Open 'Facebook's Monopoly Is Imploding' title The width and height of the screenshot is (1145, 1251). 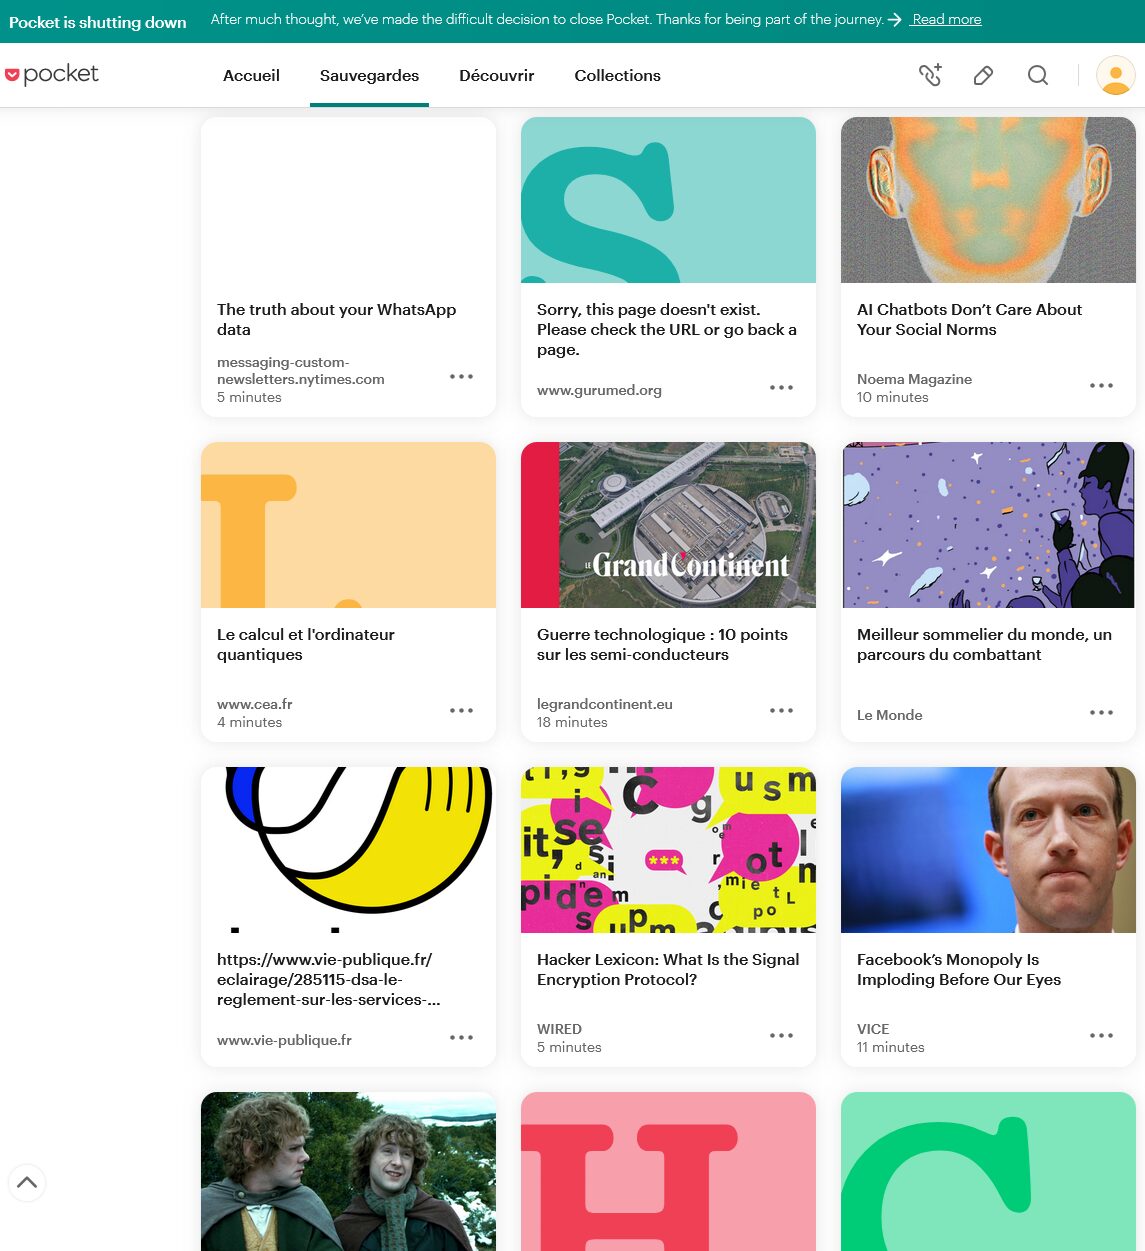click(x=959, y=970)
